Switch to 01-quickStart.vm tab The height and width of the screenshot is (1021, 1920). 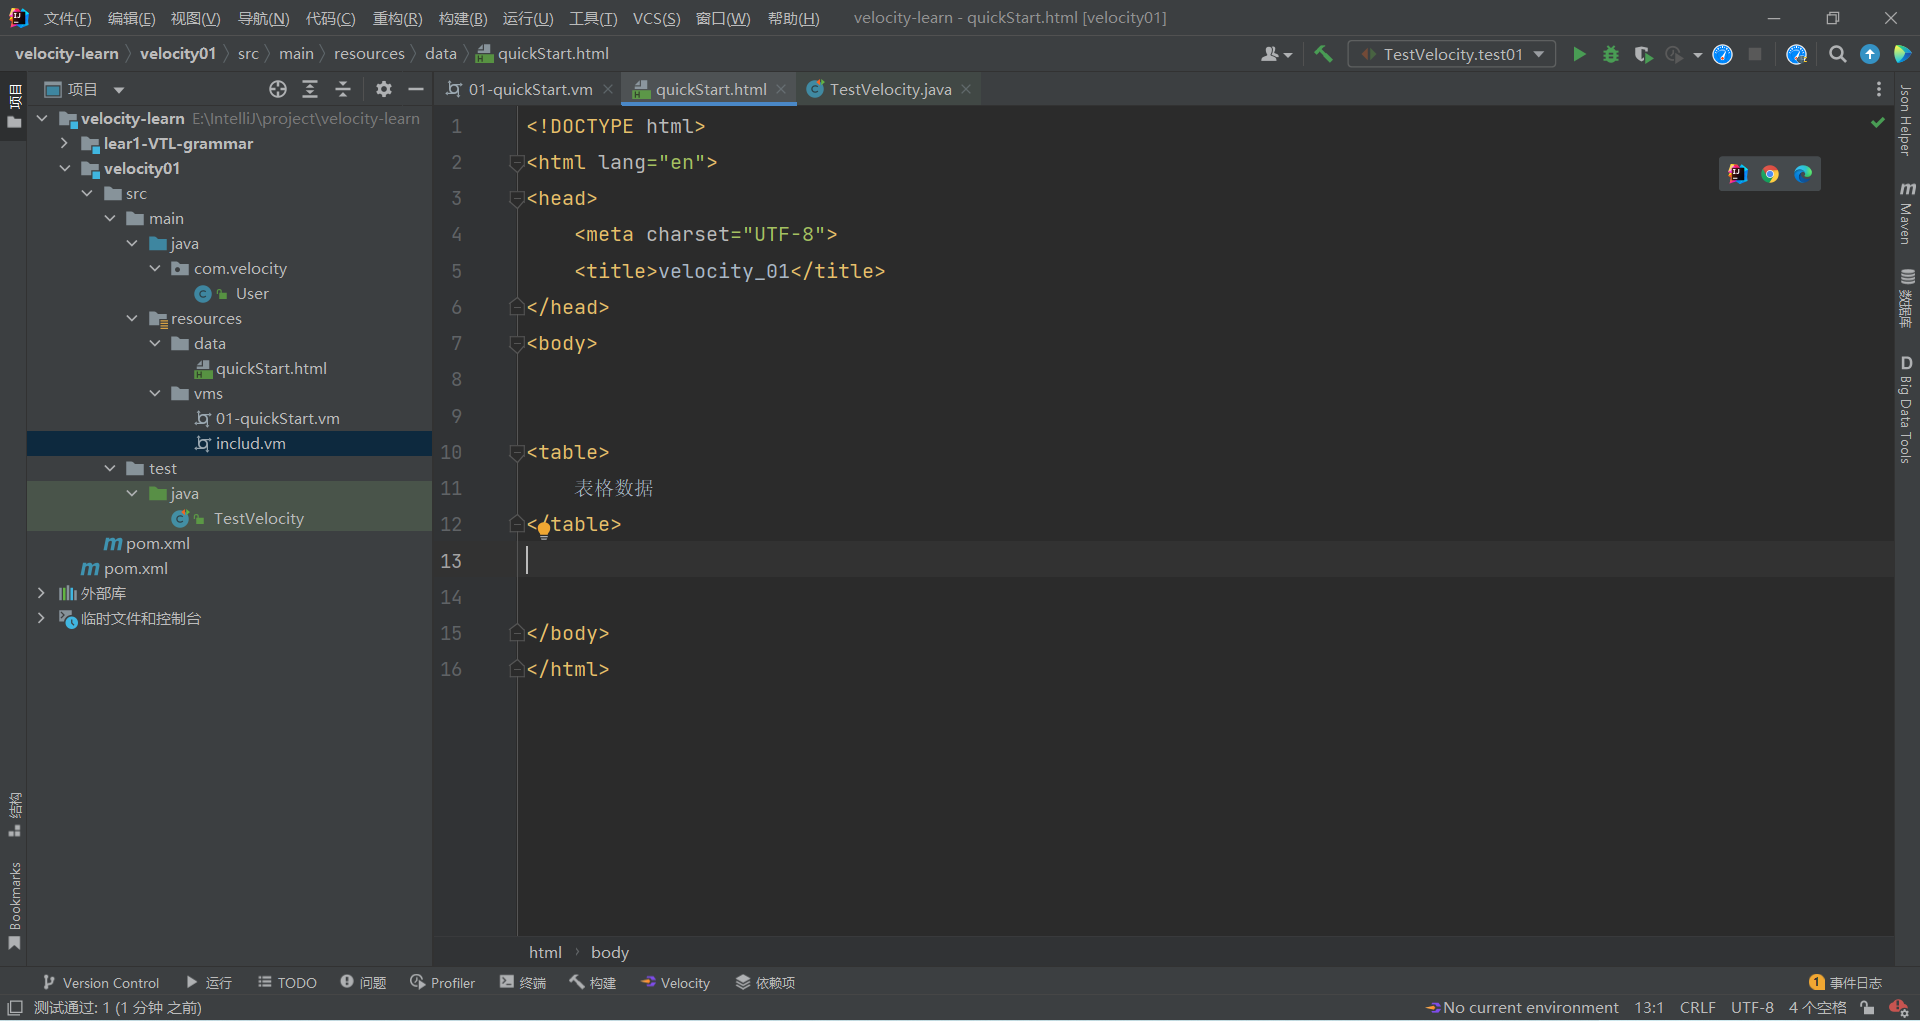pyautogui.click(x=530, y=89)
